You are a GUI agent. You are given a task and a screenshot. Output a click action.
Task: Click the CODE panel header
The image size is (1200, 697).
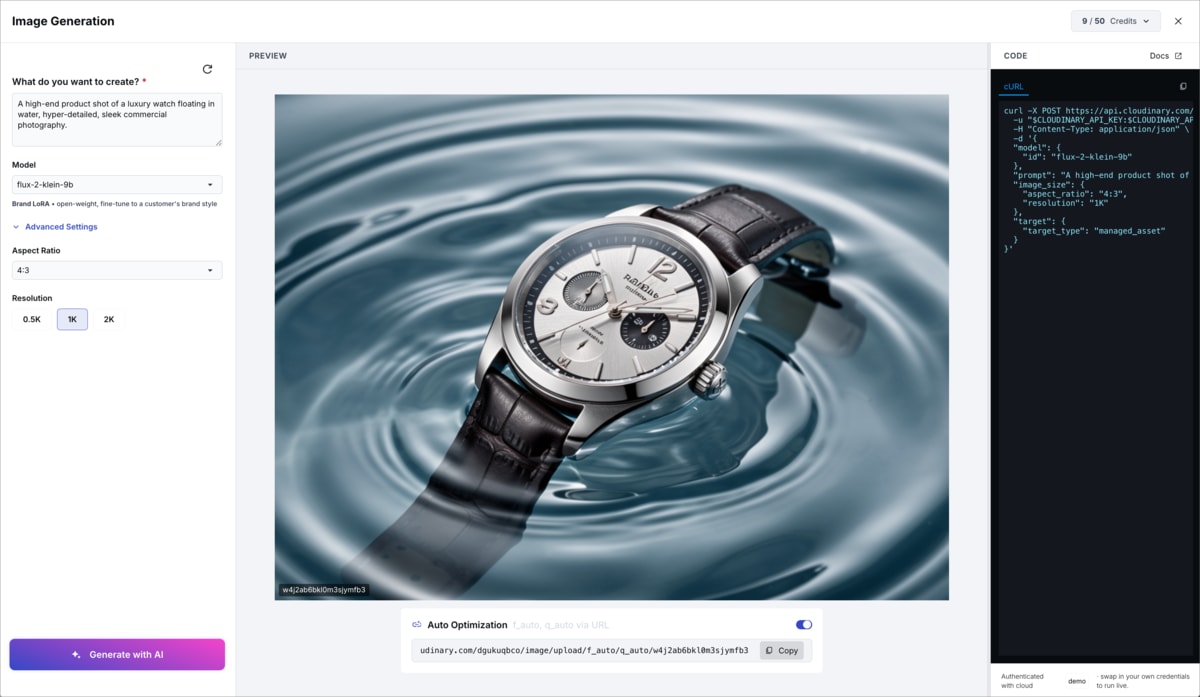pyautogui.click(x=1015, y=56)
